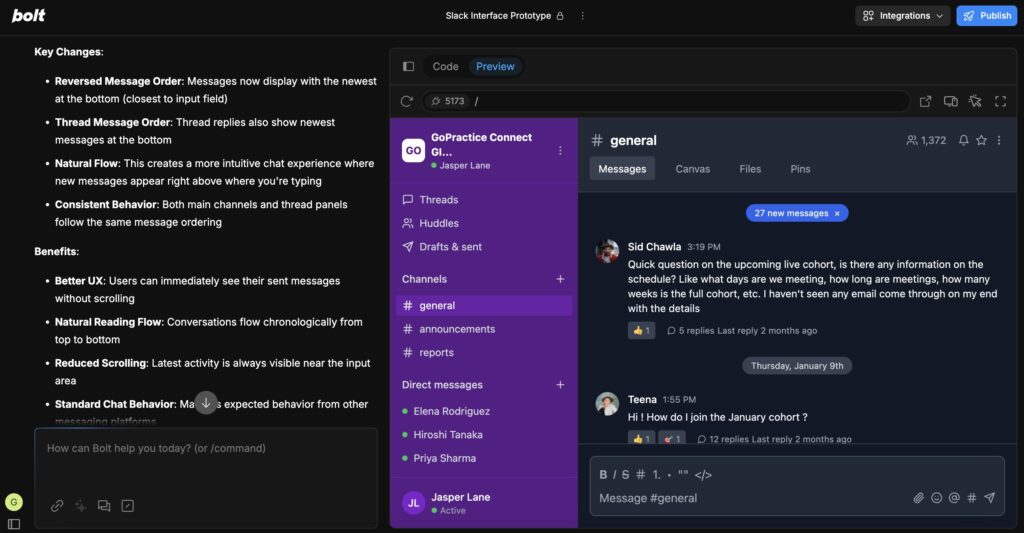Send the message
The width and height of the screenshot is (1024, 533).
990,498
